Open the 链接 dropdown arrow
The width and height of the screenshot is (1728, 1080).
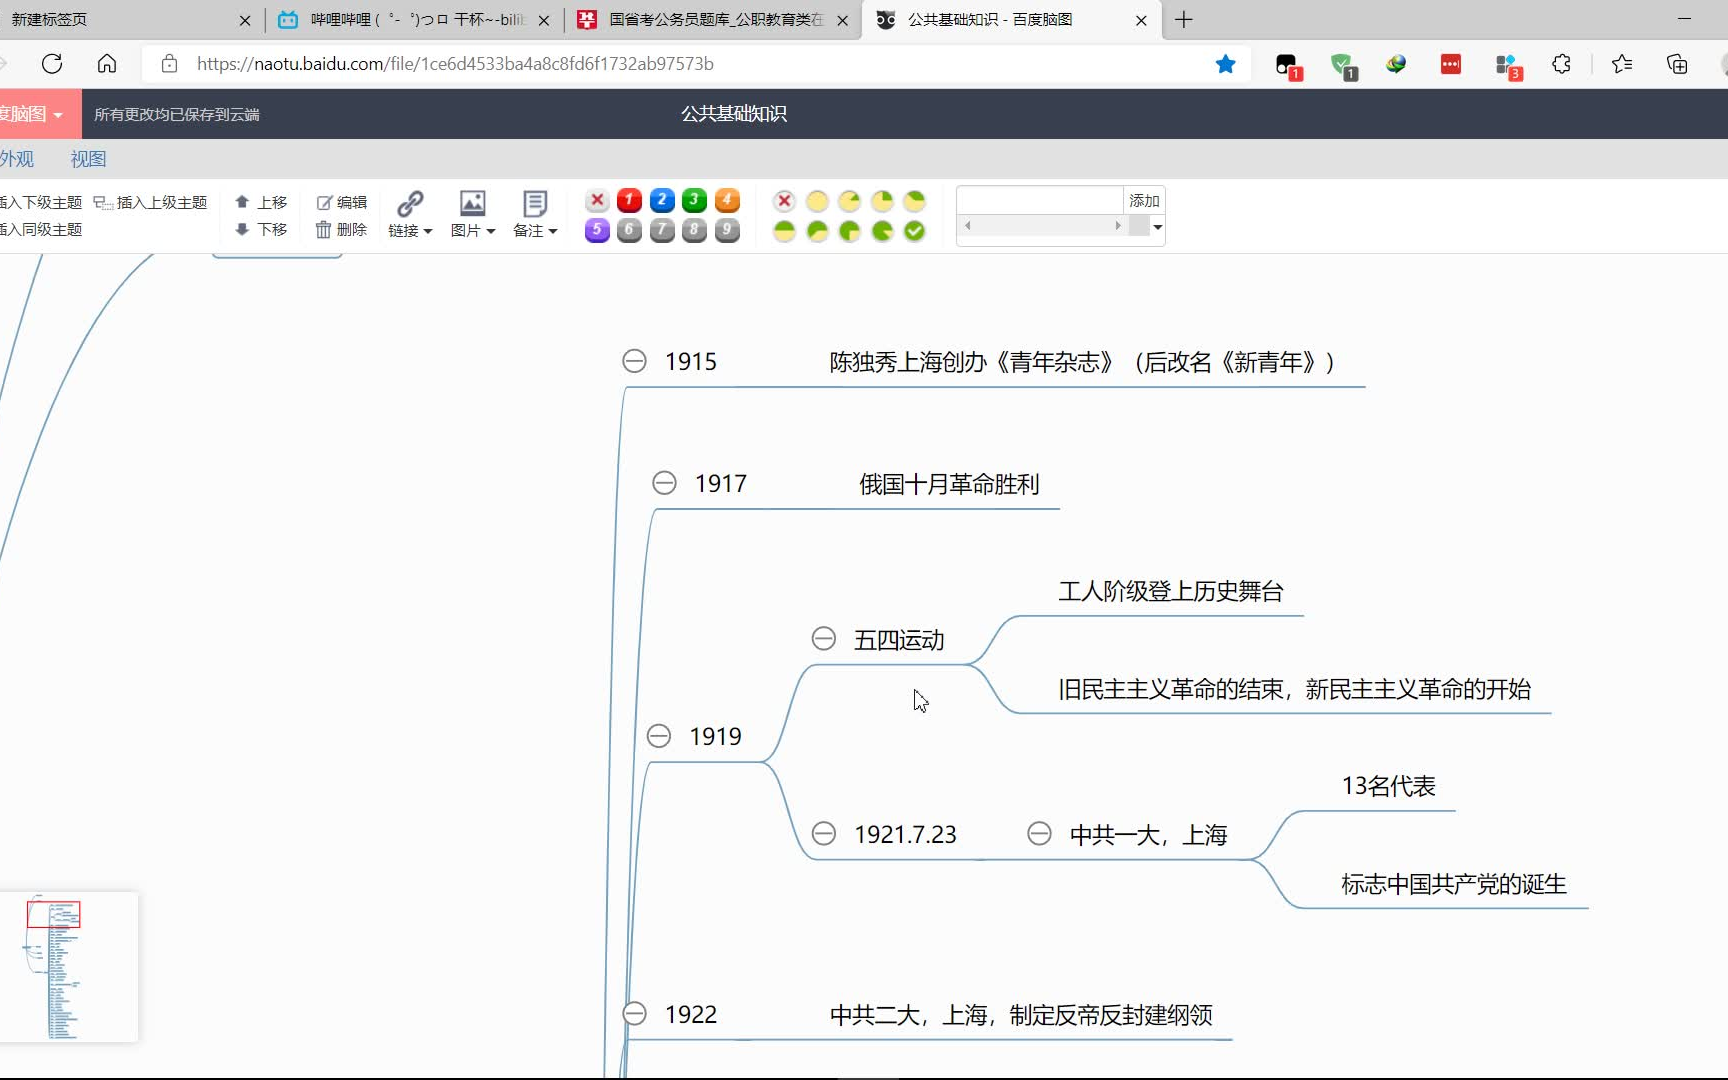tap(428, 231)
